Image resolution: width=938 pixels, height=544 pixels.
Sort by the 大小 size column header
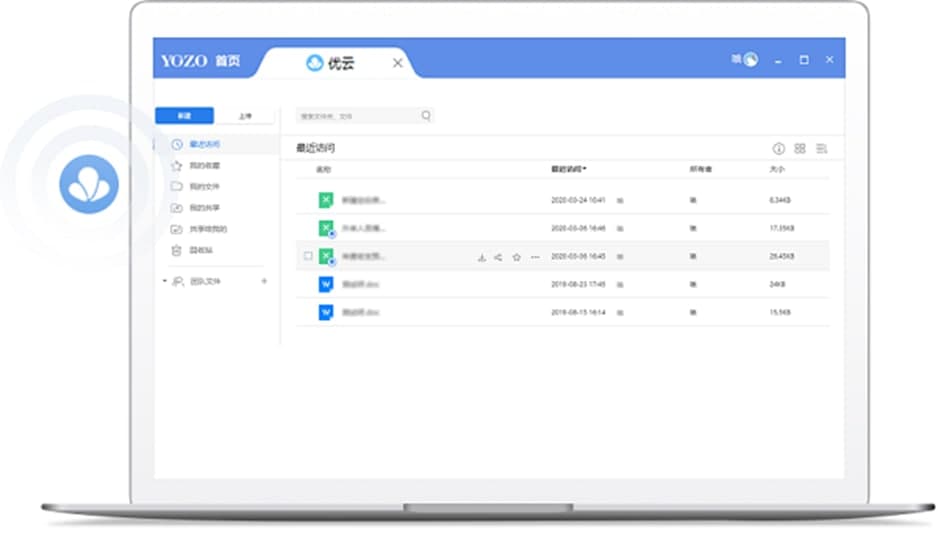coord(776,169)
